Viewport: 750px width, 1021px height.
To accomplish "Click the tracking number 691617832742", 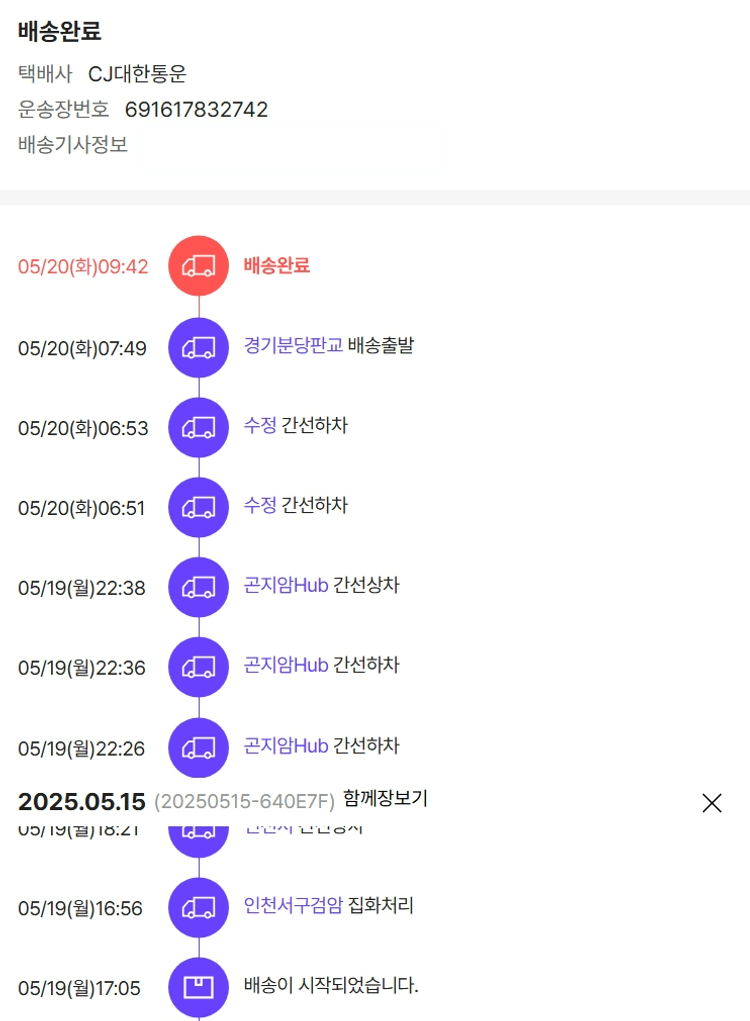I will [196, 110].
